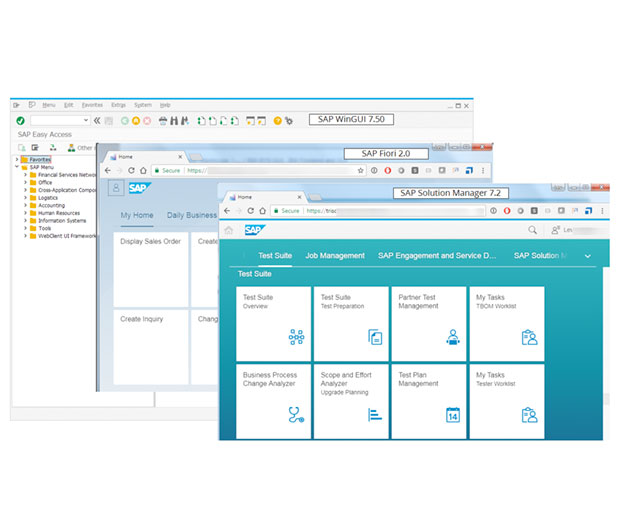The height and width of the screenshot is (522, 631).
Task: Open the Test Suite Overview tile
Action: [x=273, y=324]
